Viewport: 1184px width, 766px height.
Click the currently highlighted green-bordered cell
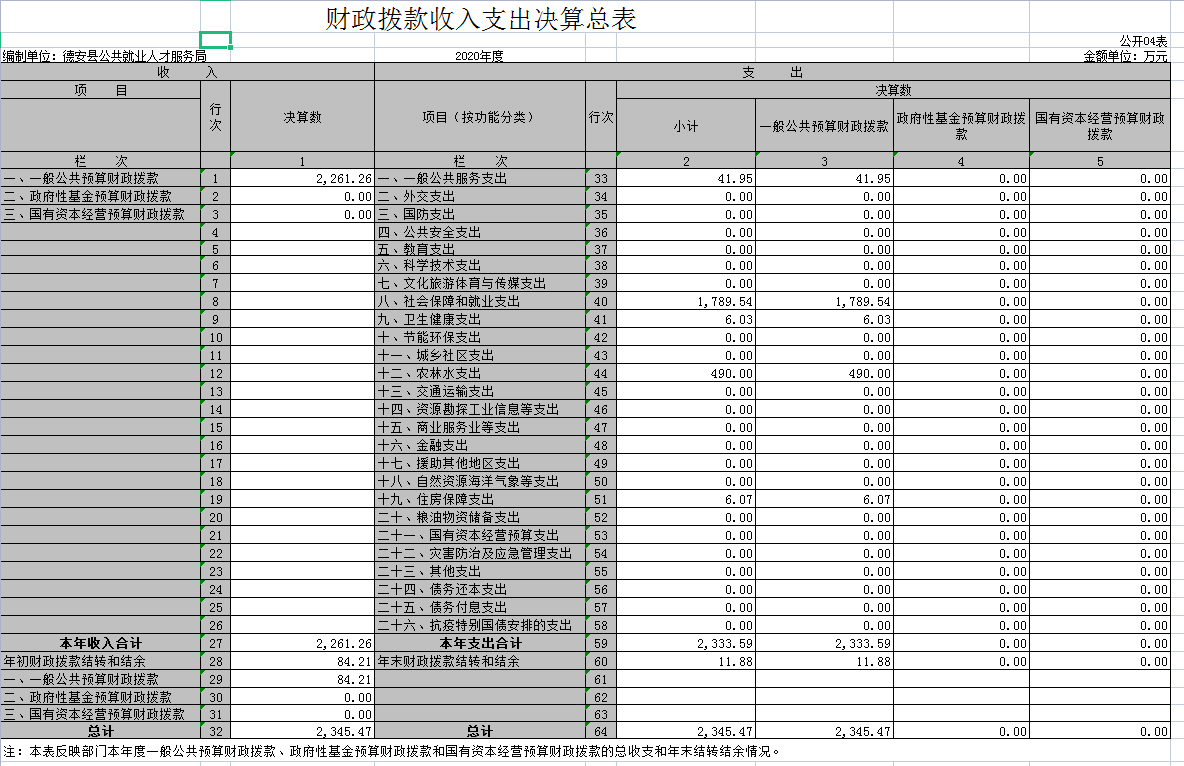(x=216, y=38)
